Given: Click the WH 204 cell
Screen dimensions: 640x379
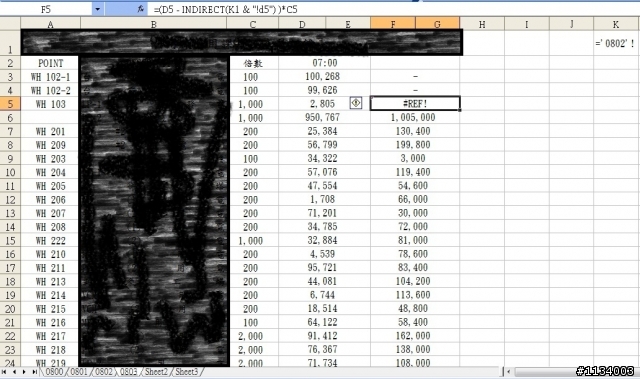Looking at the screenshot, I should (51, 172).
